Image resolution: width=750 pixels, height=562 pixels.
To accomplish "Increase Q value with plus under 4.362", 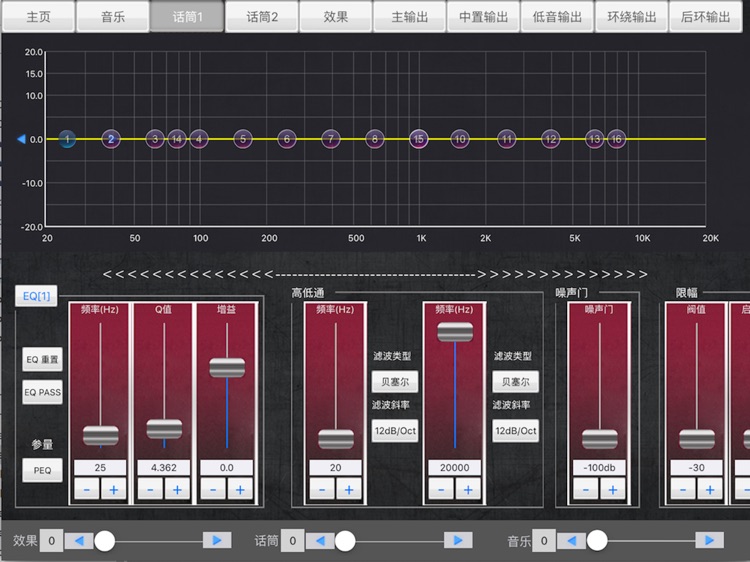I will (177, 489).
